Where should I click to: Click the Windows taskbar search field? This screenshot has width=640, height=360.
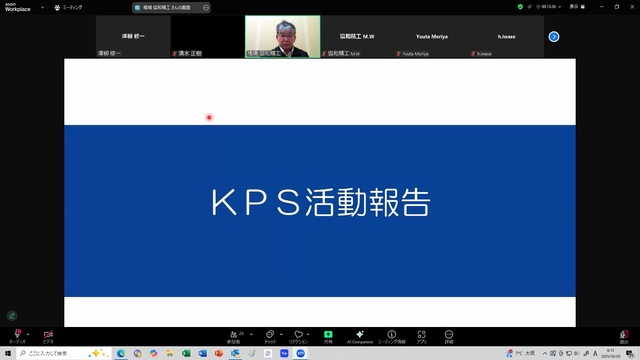point(64,353)
